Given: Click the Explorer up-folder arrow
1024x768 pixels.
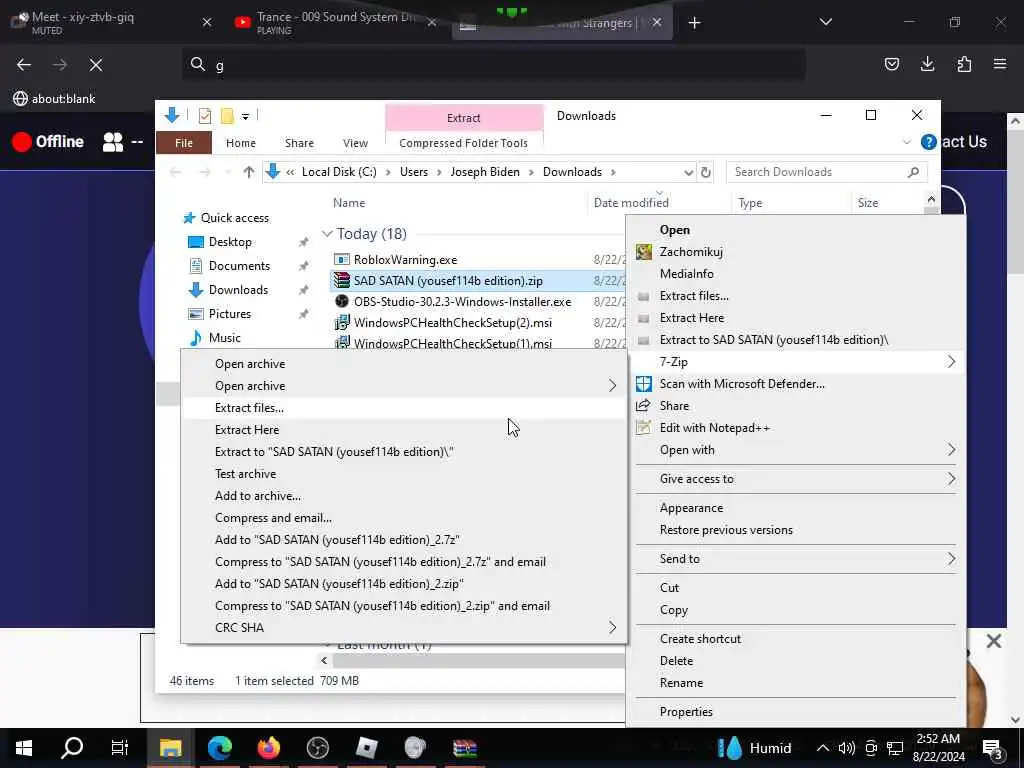Looking at the screenshot, I should click(x=248, y=172).
